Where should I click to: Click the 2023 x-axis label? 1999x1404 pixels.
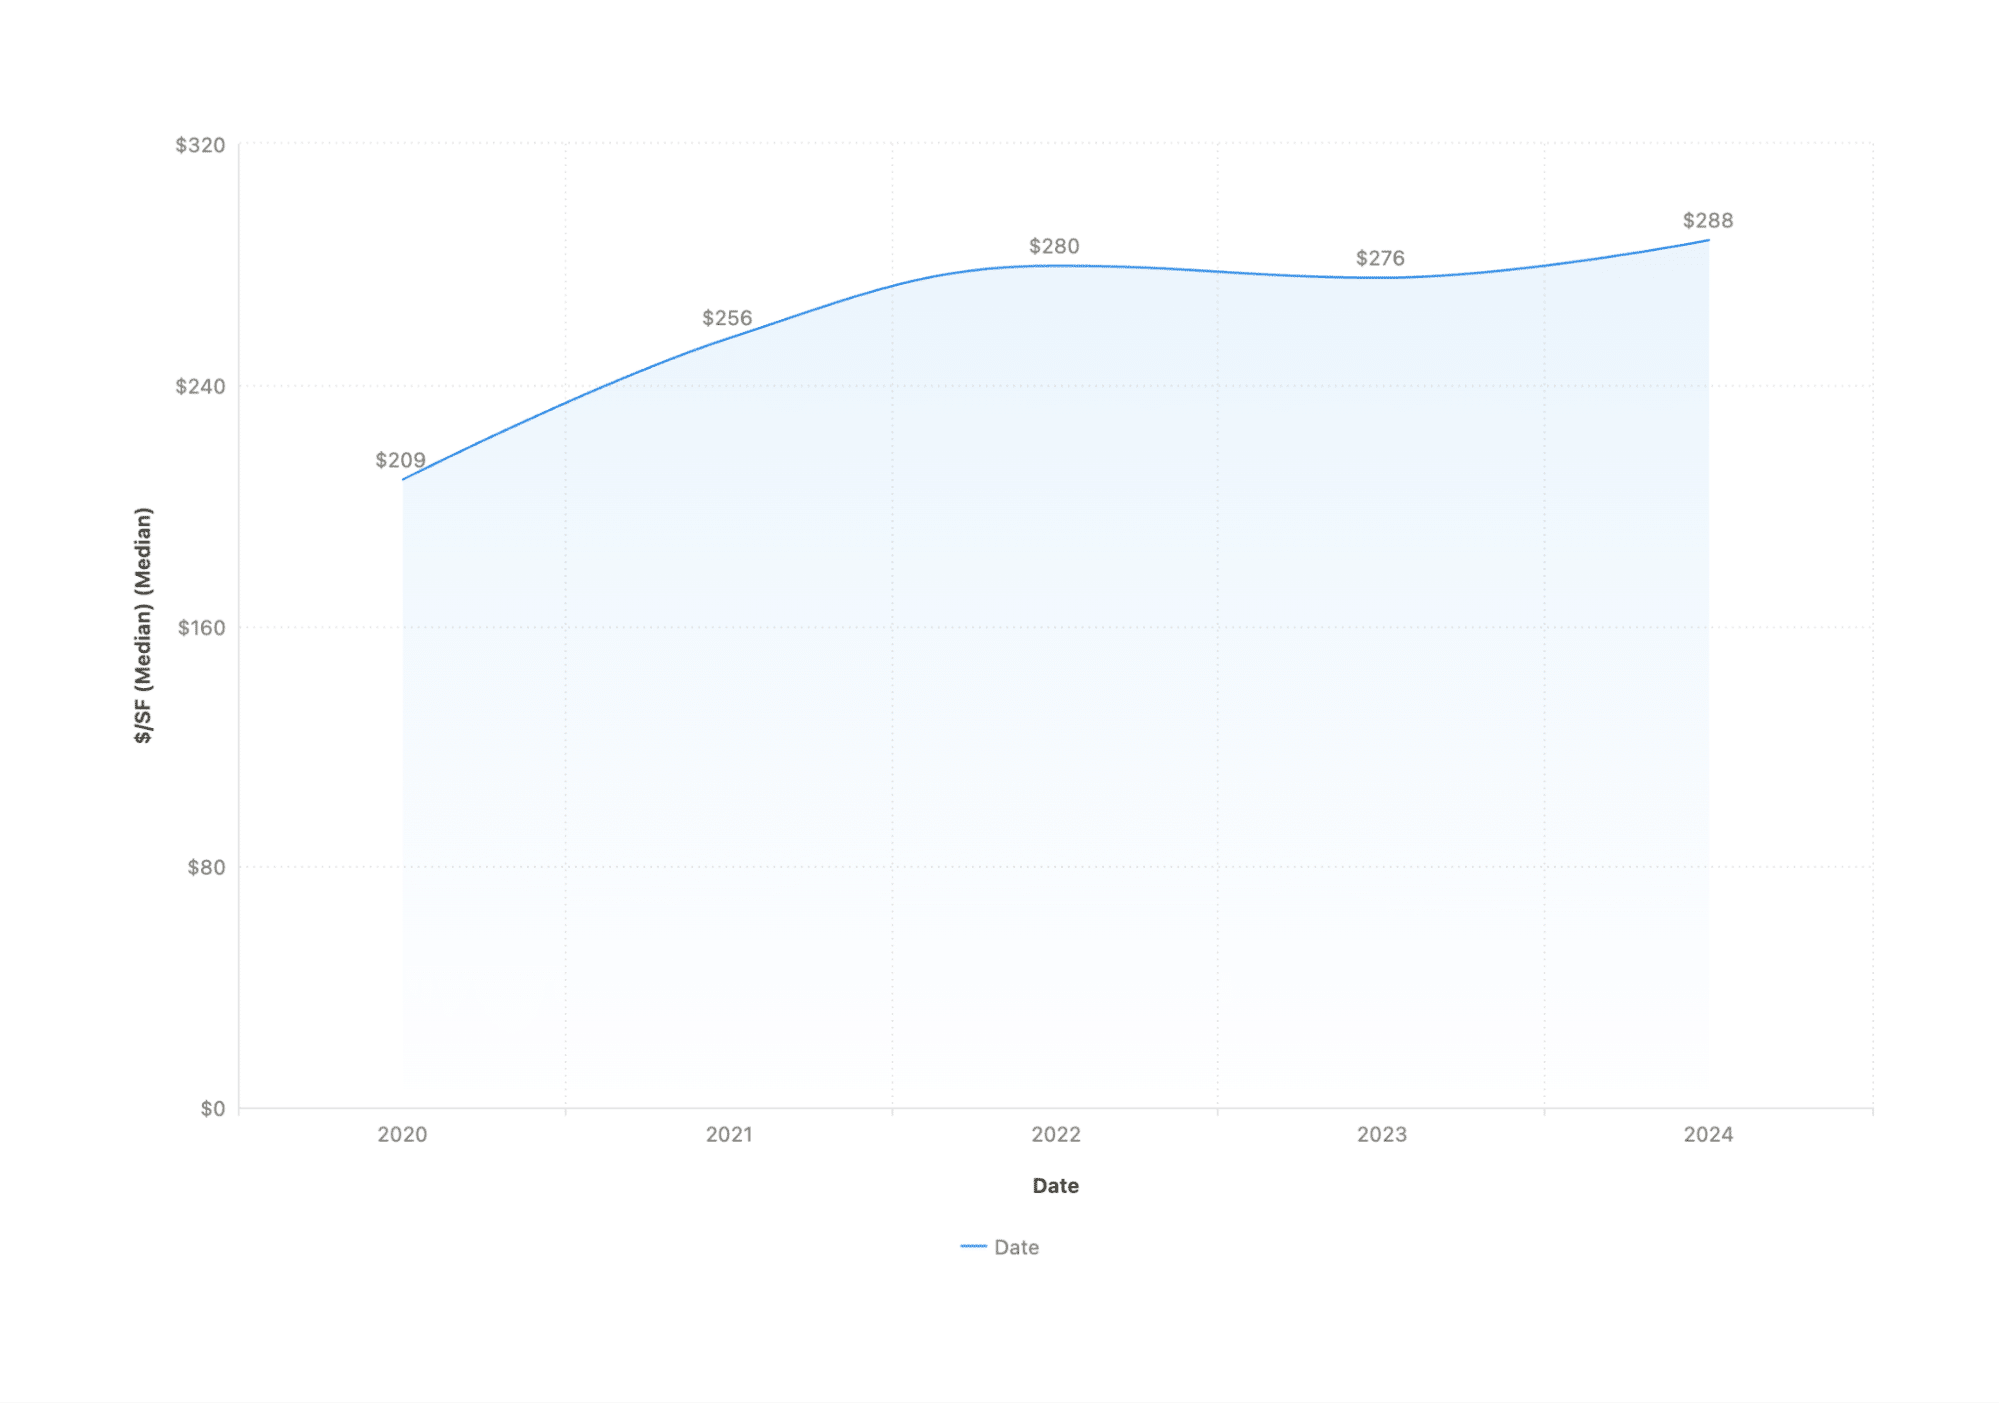coord(1382,1134)
